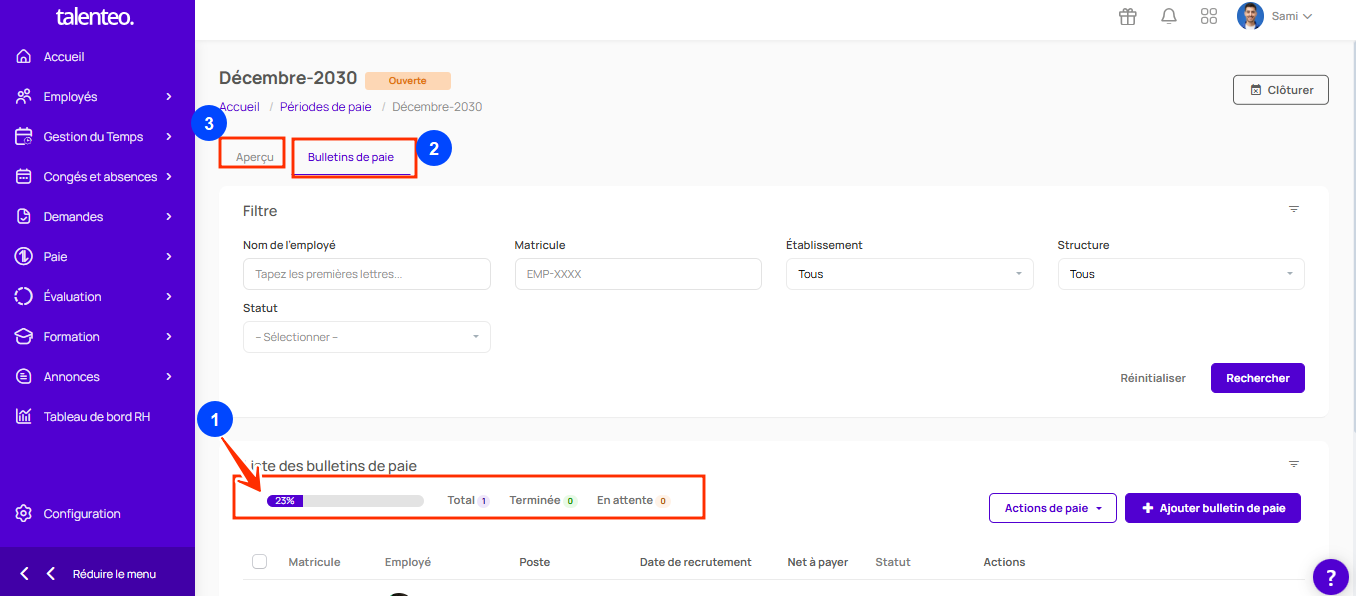Click the Nom de l'employé input field

point(366,274)
